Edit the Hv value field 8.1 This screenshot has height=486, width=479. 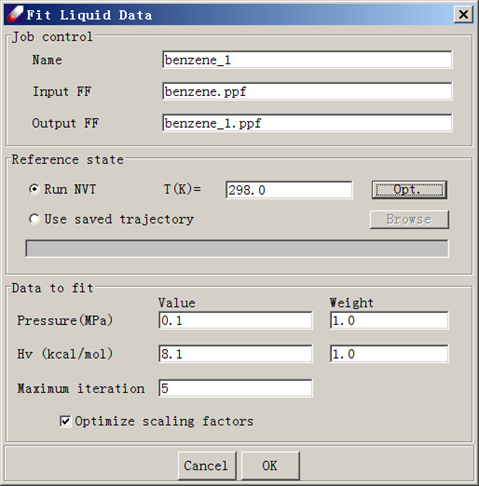pos(235,354)
